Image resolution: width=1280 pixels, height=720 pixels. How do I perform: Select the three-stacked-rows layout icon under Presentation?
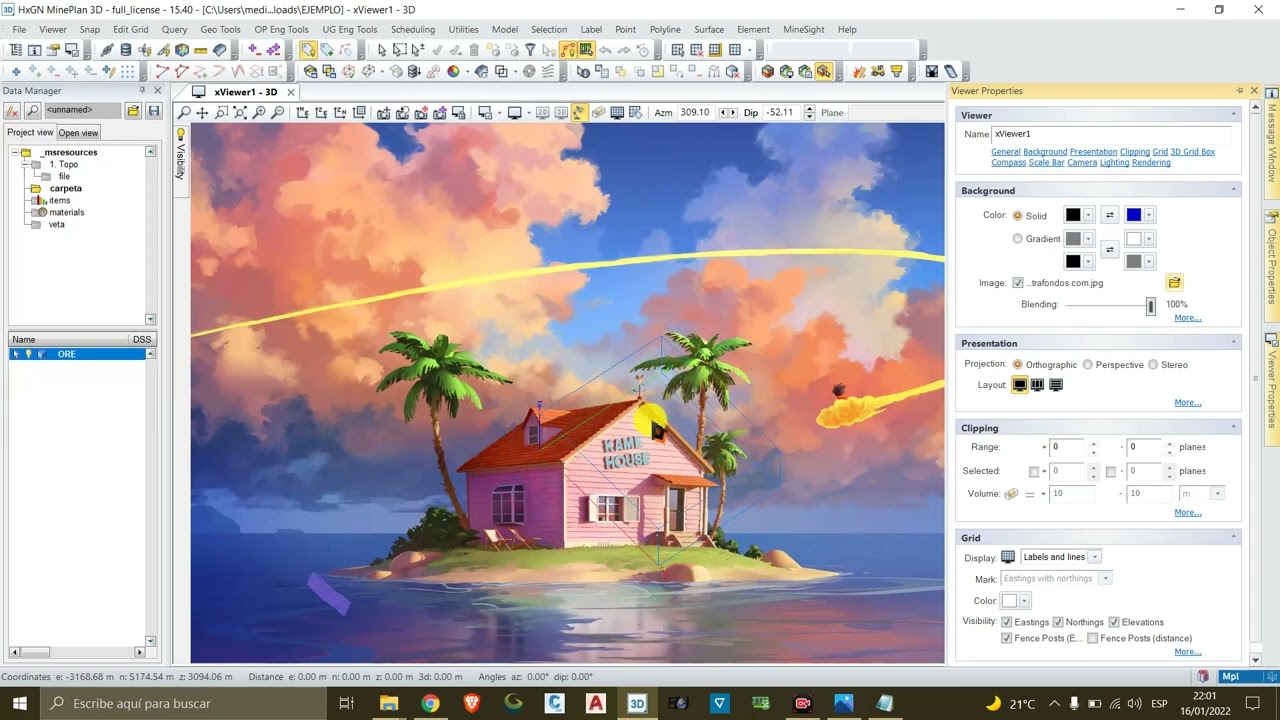1056,385
